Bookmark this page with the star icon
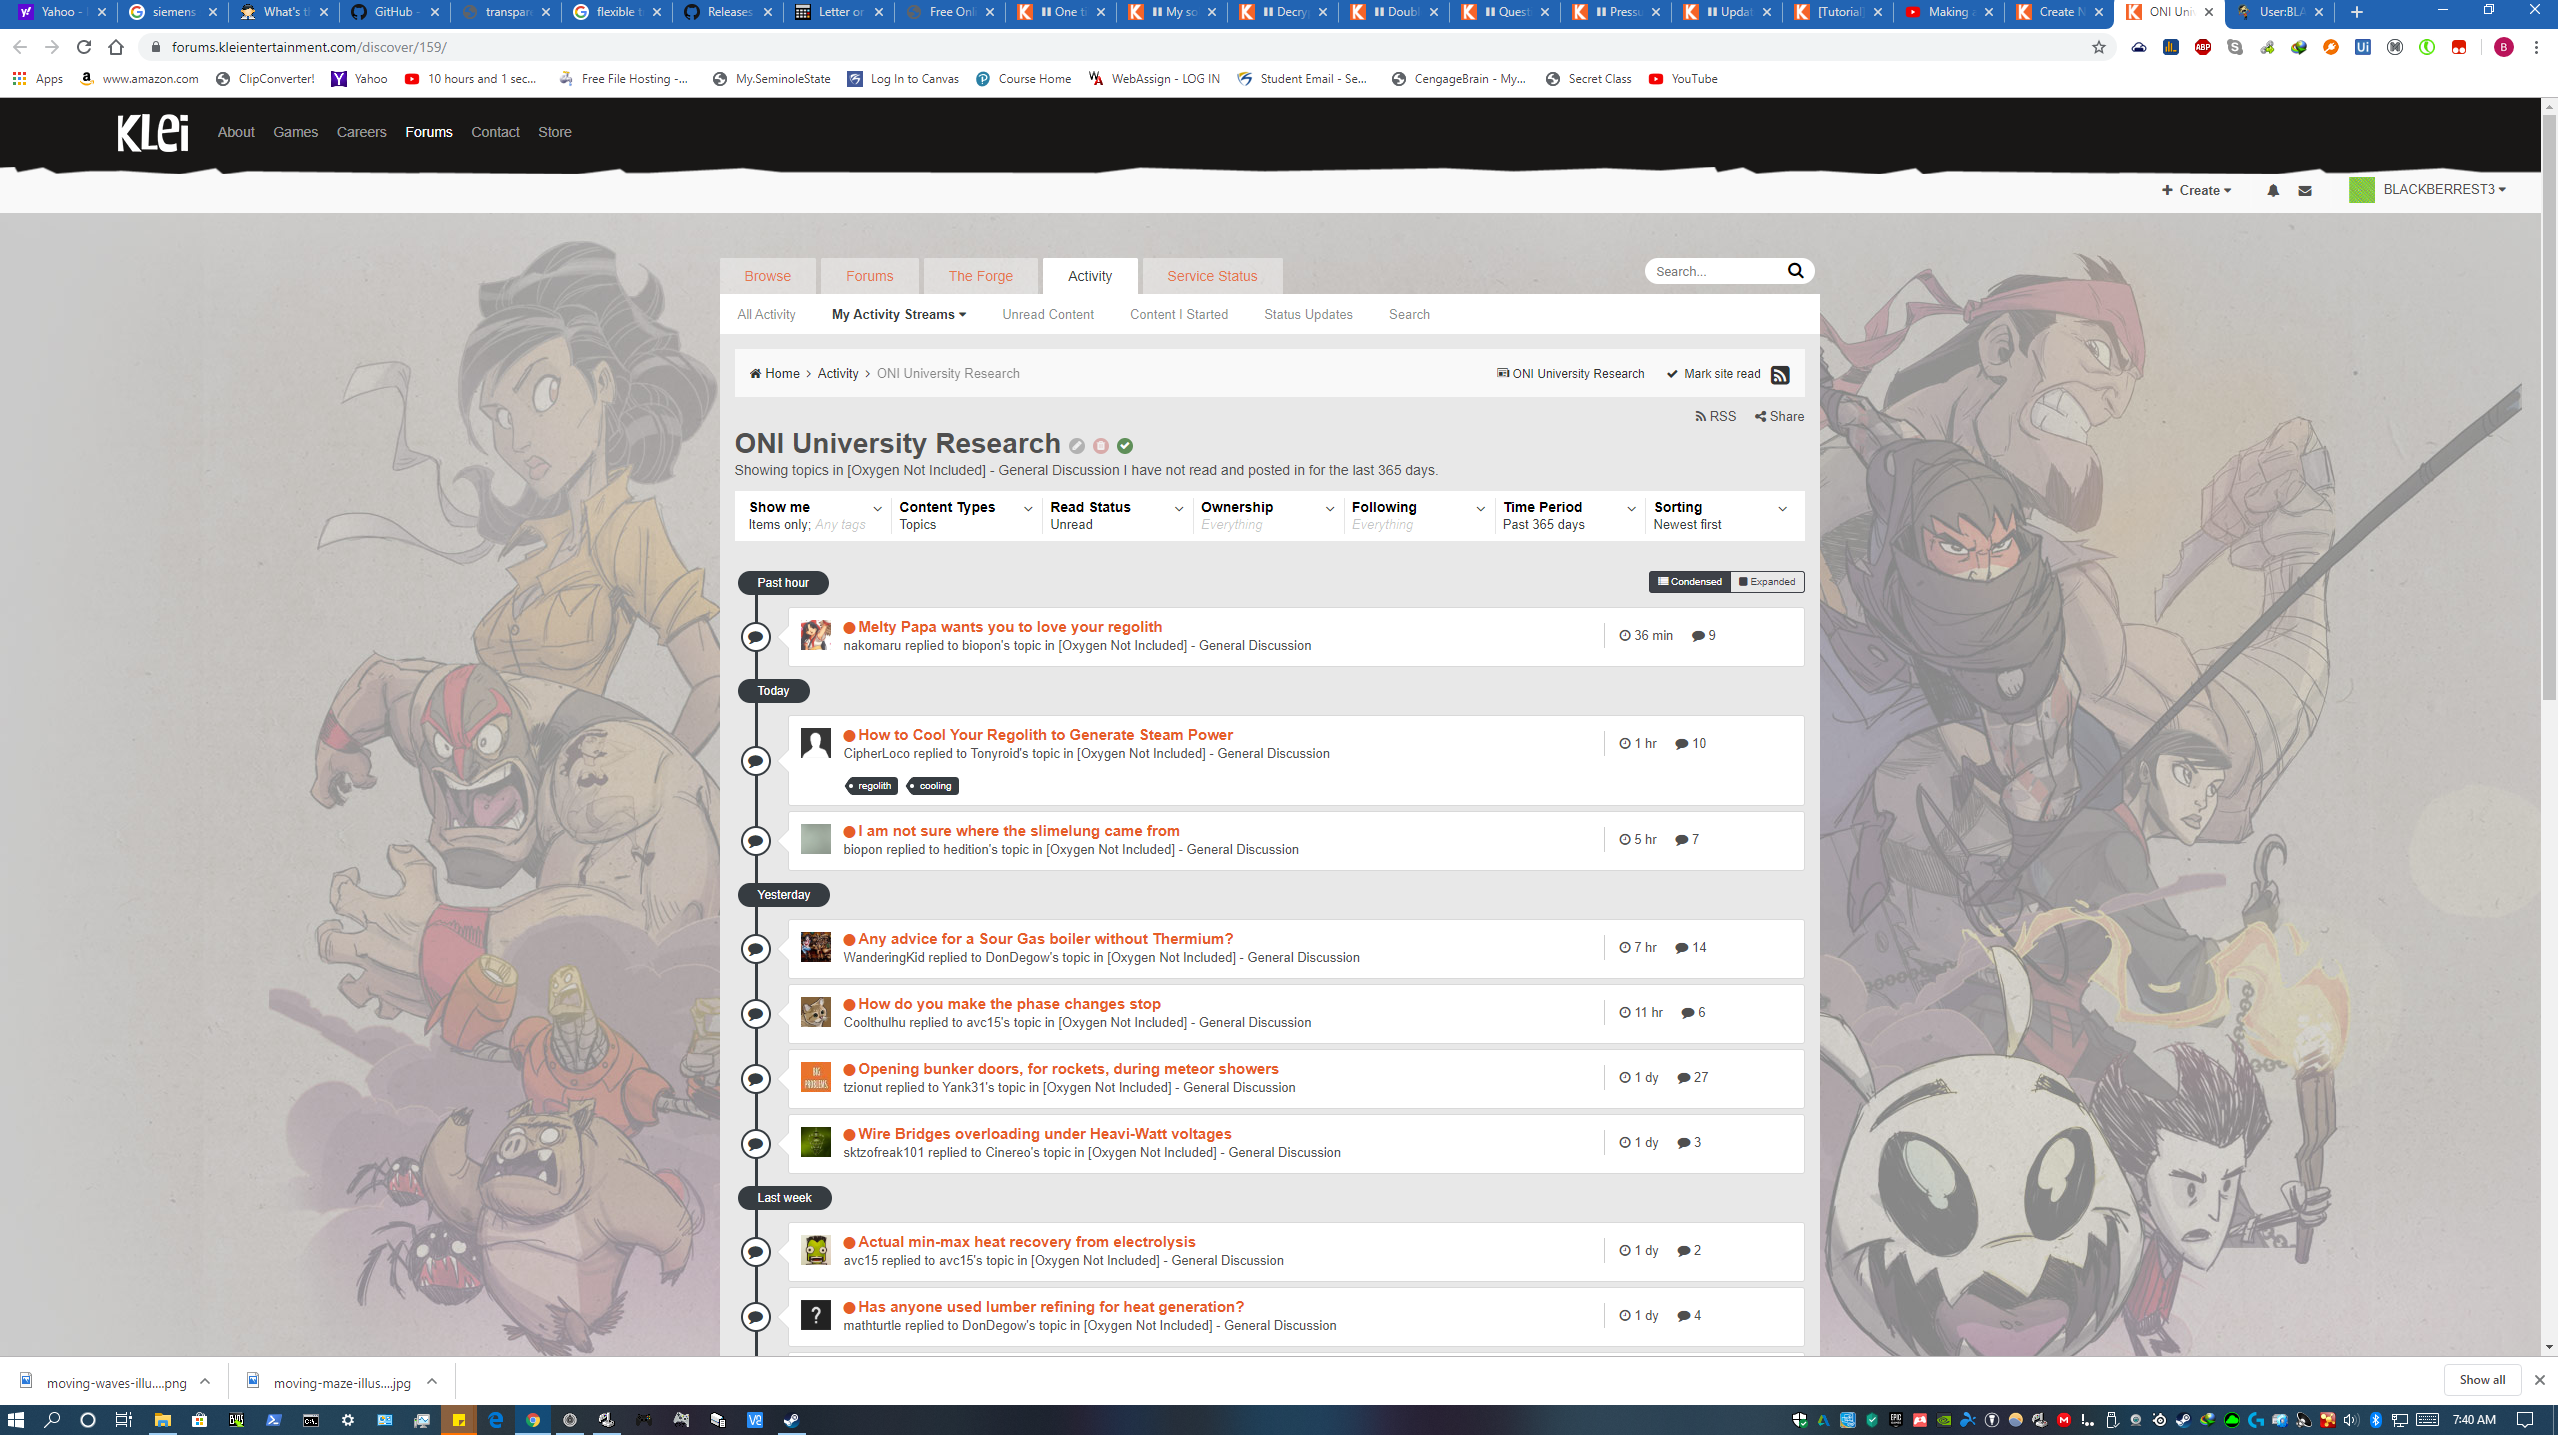Viewport: 2558px width, 1435px height. (2098, 47)
